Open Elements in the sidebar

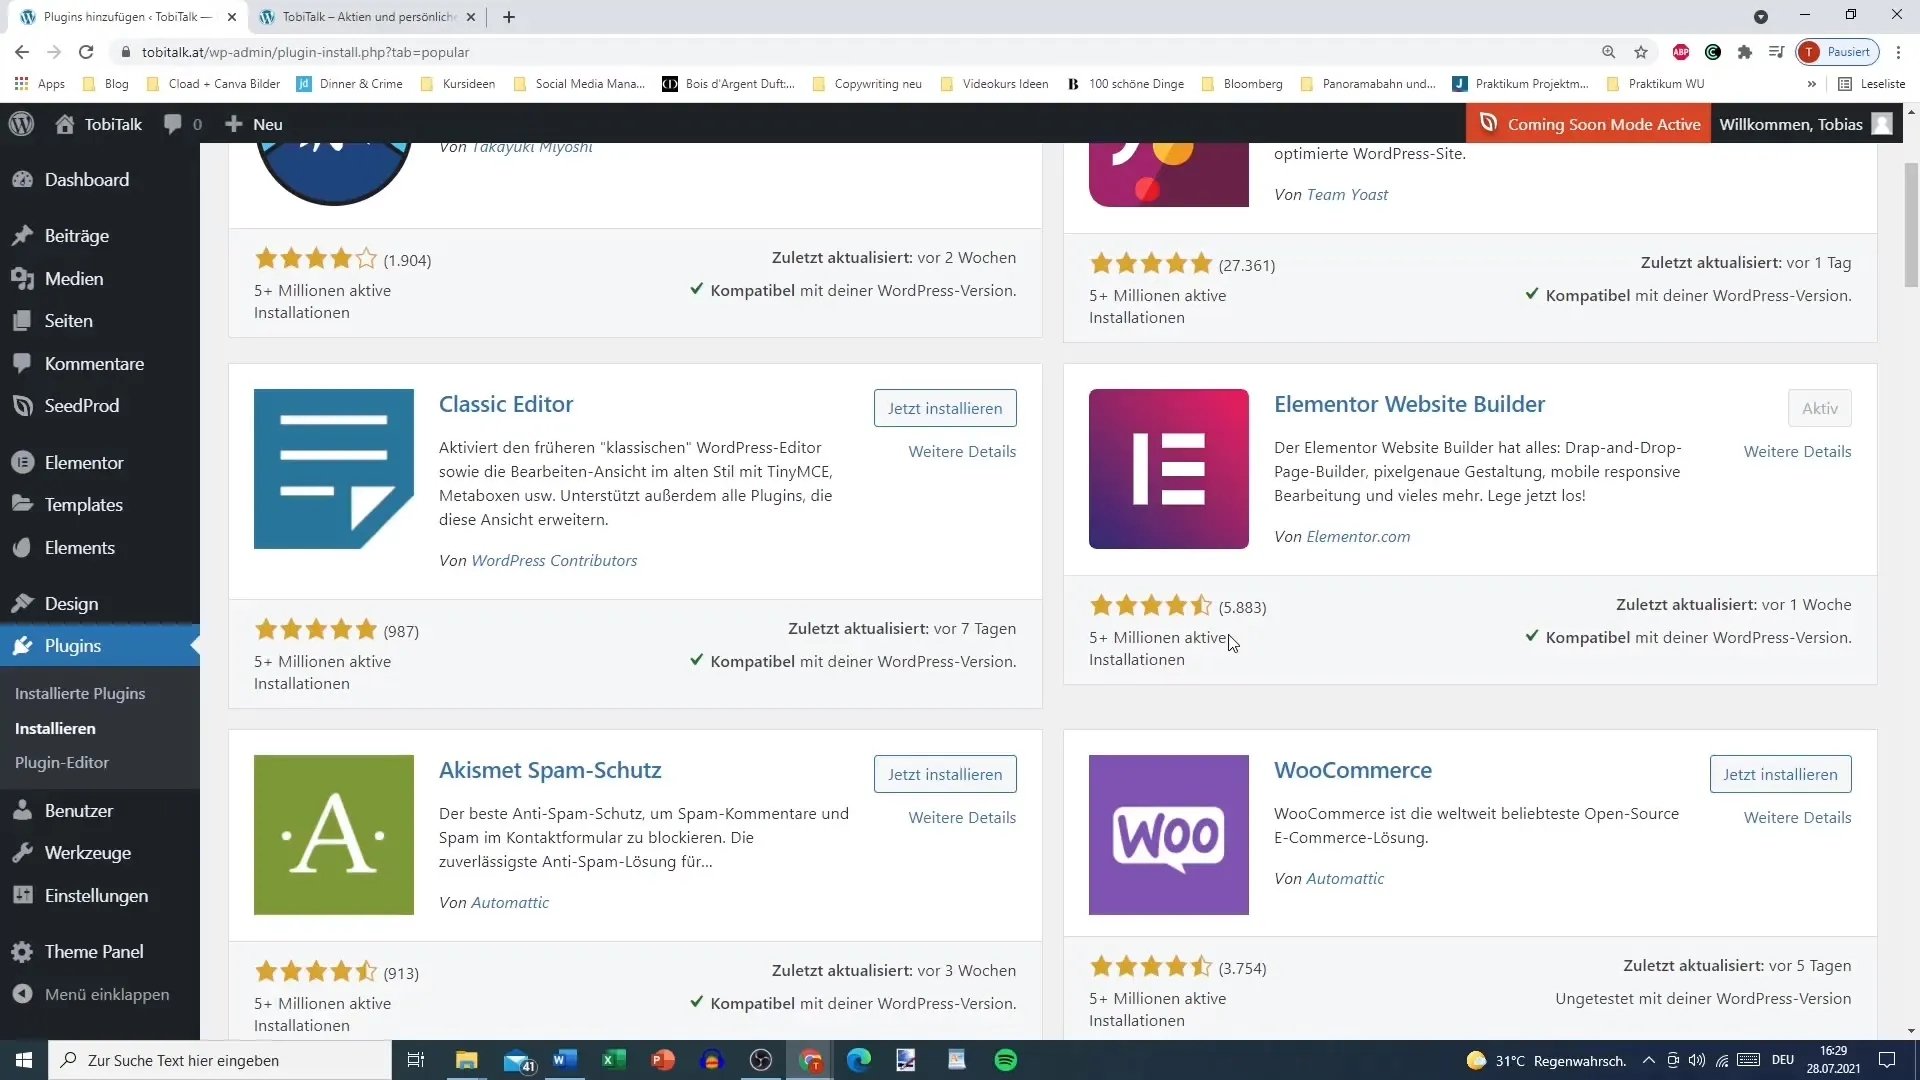(x=80, y=548)
